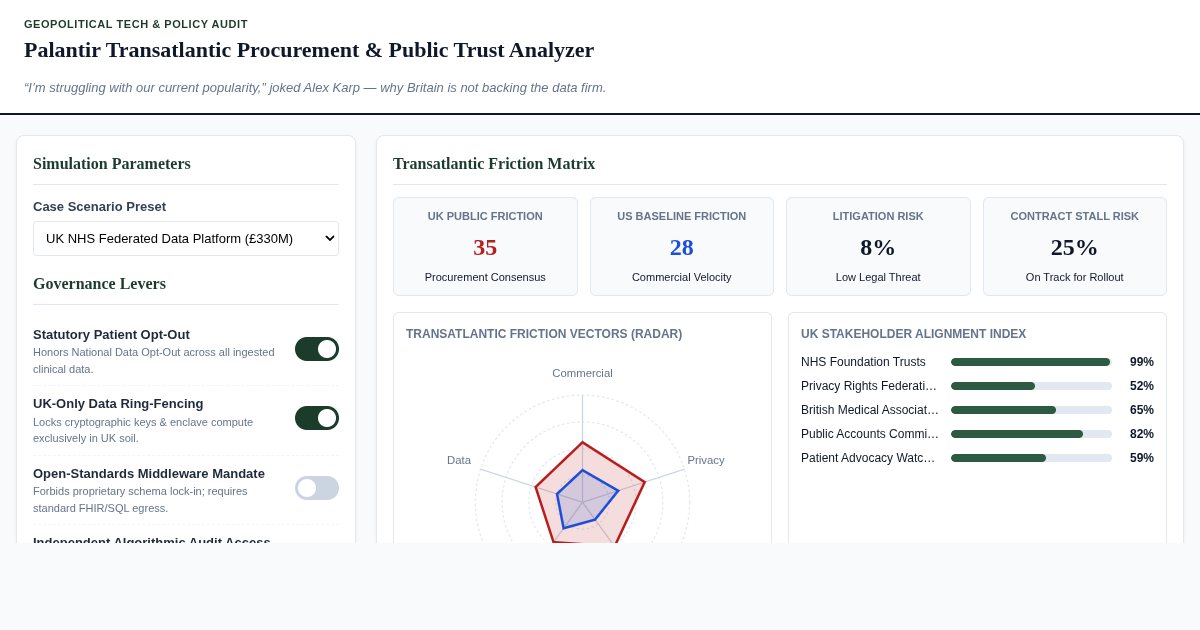Click the Patient Advocacy Watch progress bar

pyautogui.click(x=1031, y=458)
